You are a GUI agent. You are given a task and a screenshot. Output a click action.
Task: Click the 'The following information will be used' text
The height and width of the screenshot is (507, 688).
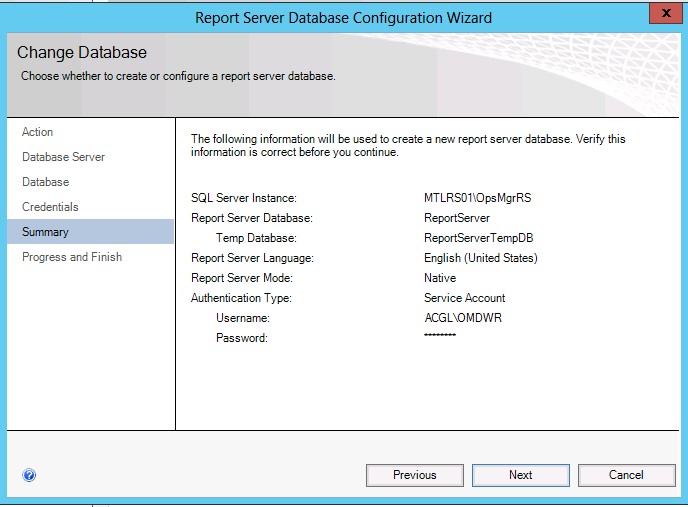[408, 146]
